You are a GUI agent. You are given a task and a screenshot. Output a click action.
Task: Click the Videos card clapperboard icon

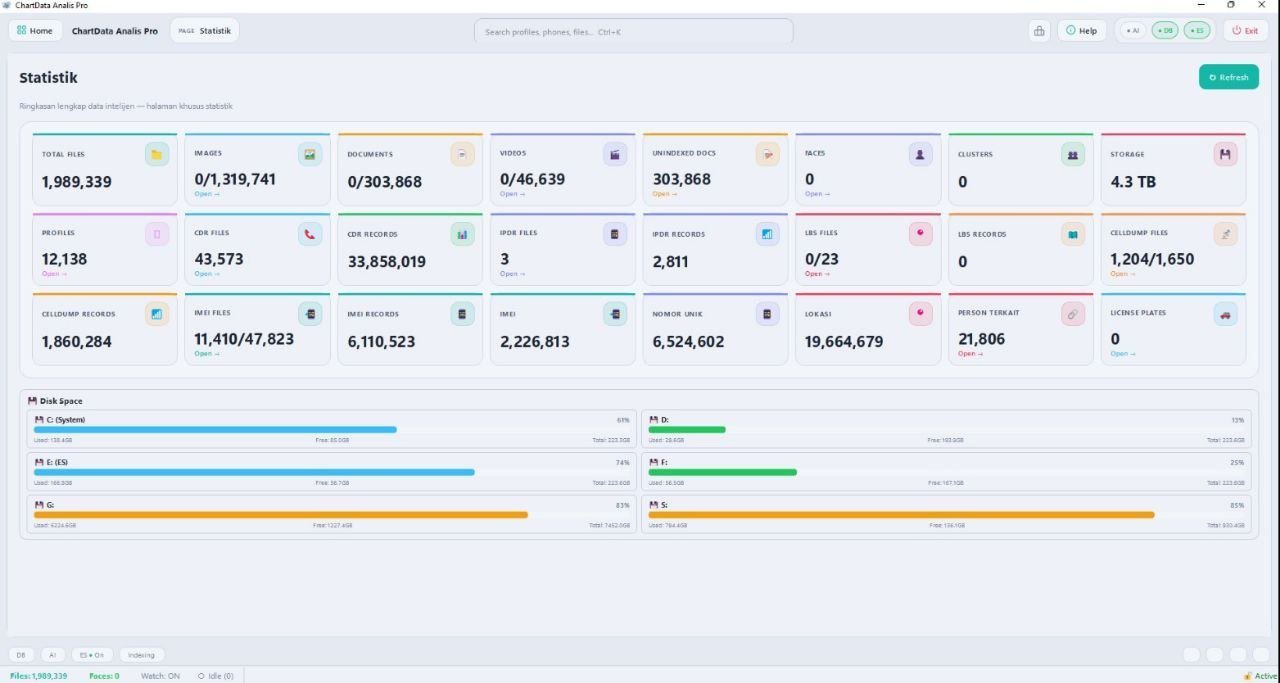pos(615,154)
